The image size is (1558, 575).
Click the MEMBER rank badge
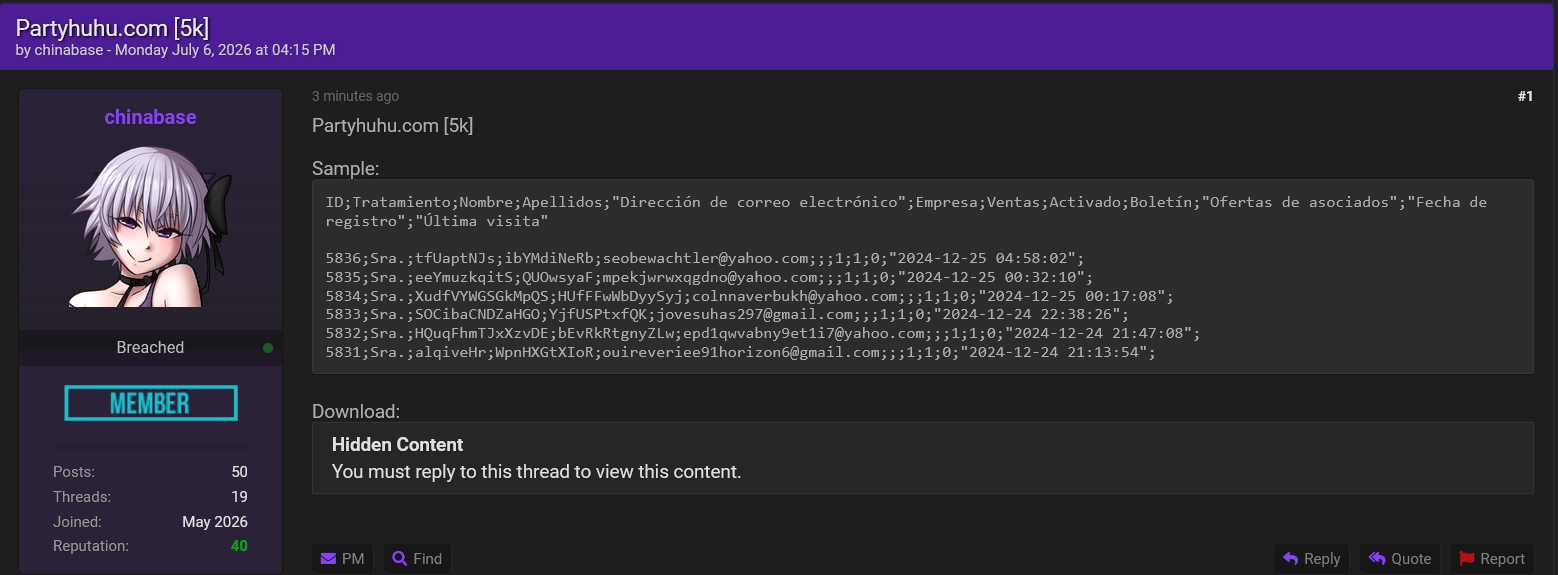point(151,403)
